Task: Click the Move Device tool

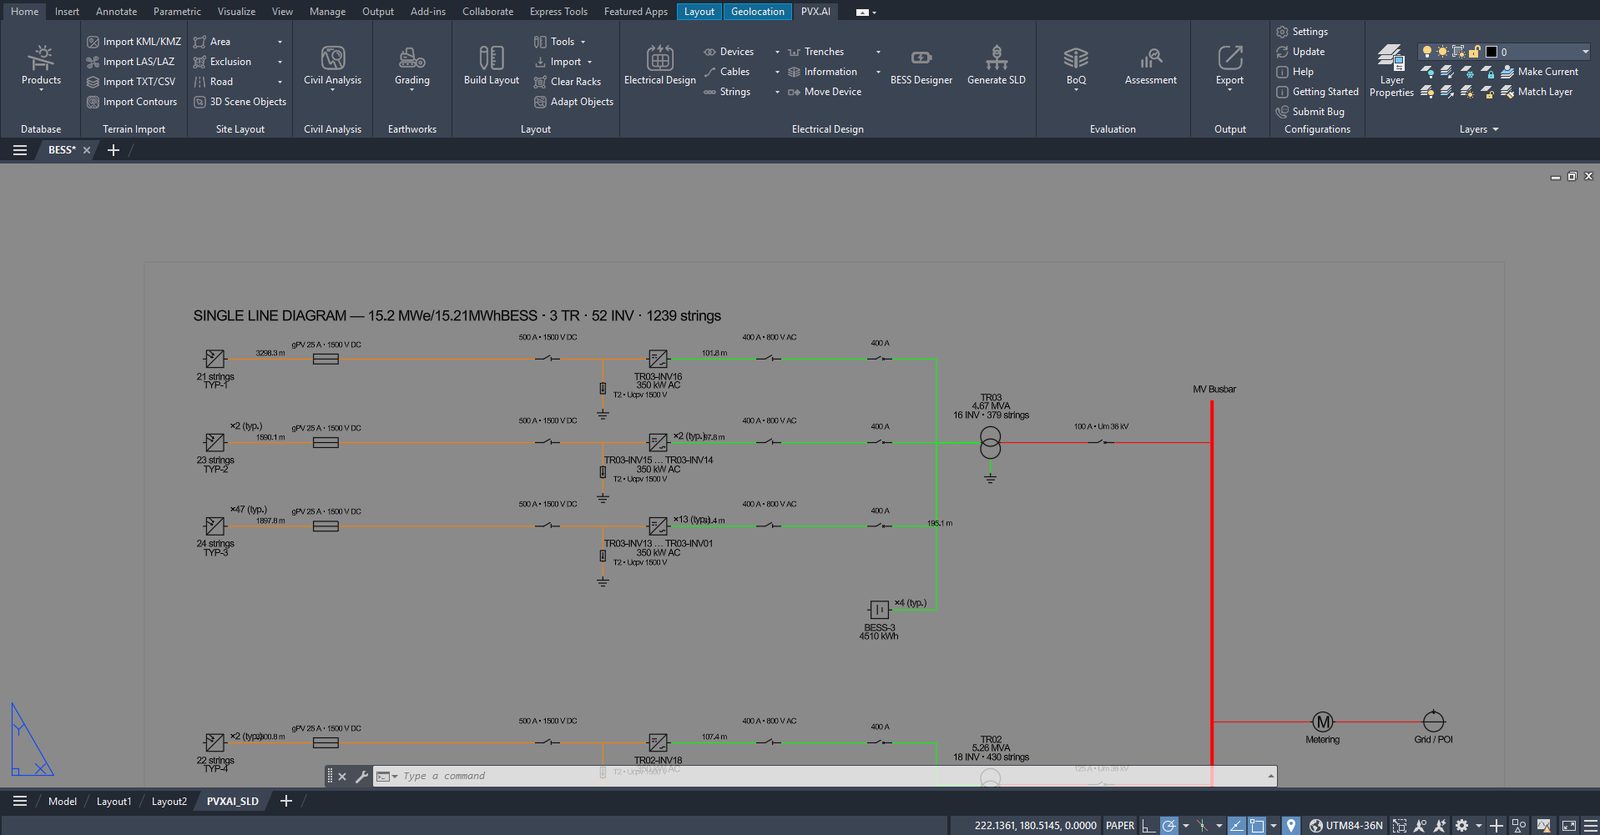Action: pyautogui.click(x=824, y=92)
